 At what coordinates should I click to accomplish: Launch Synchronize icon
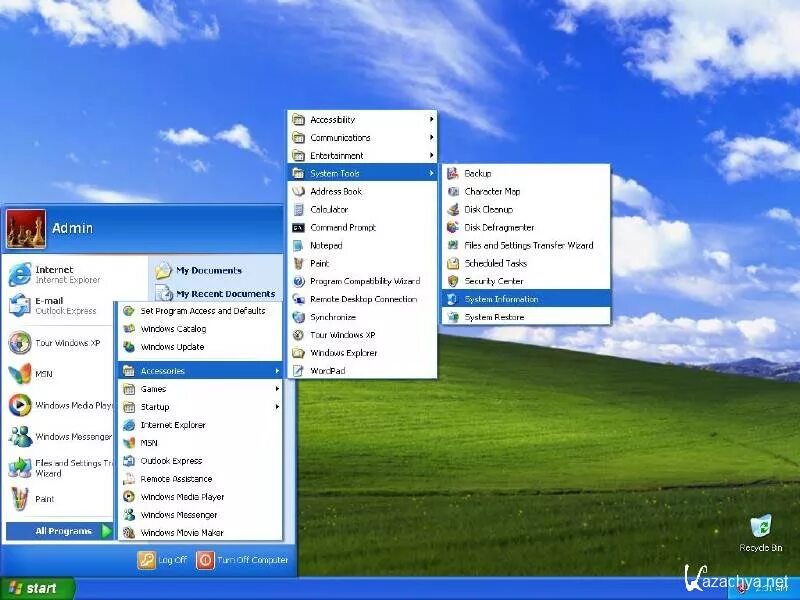pyautogui.click(x=298, y=317)
